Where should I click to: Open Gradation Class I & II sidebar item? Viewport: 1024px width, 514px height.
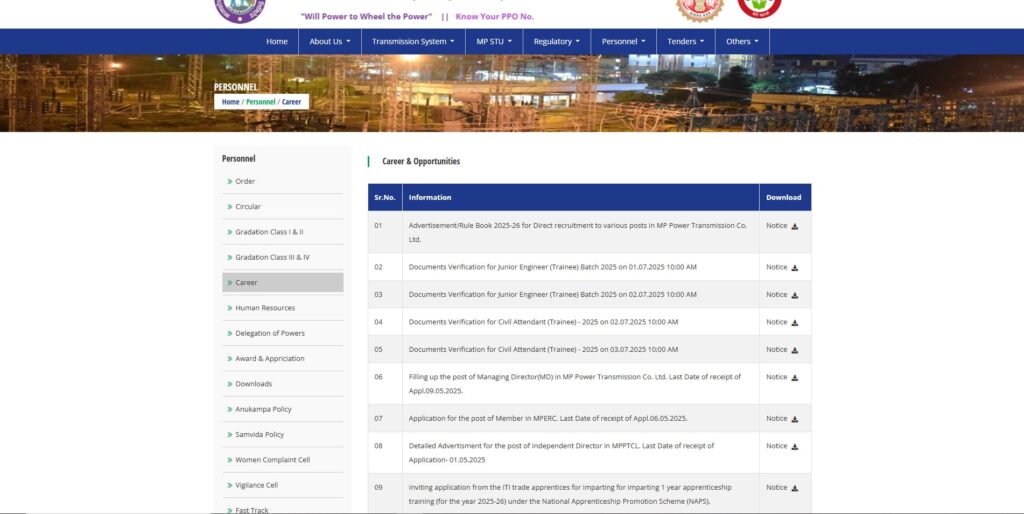(269, 232)
